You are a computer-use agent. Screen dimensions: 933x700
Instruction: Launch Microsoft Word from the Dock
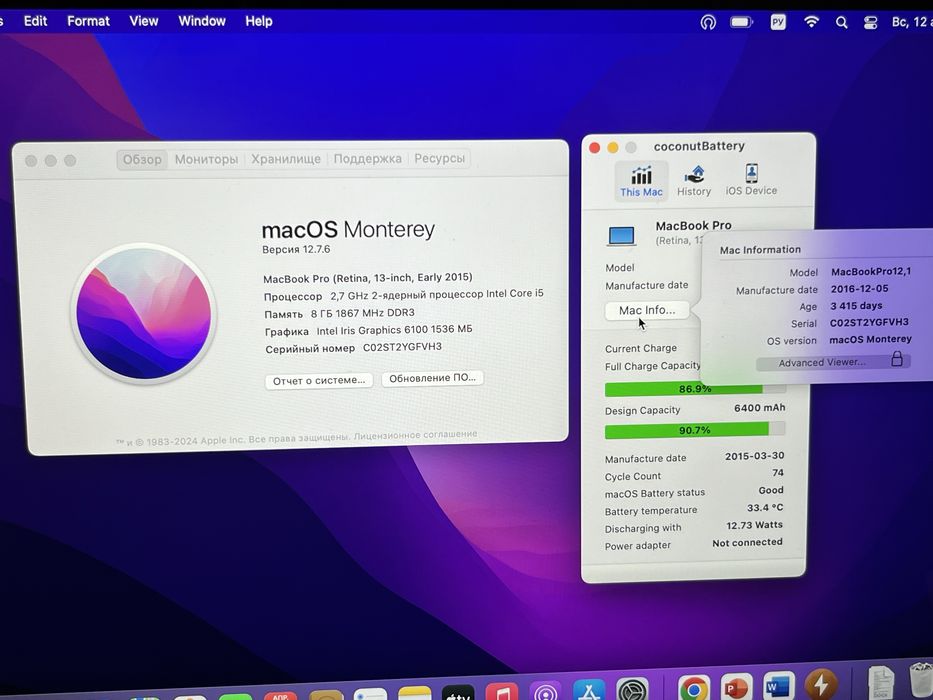click(778, 687)
